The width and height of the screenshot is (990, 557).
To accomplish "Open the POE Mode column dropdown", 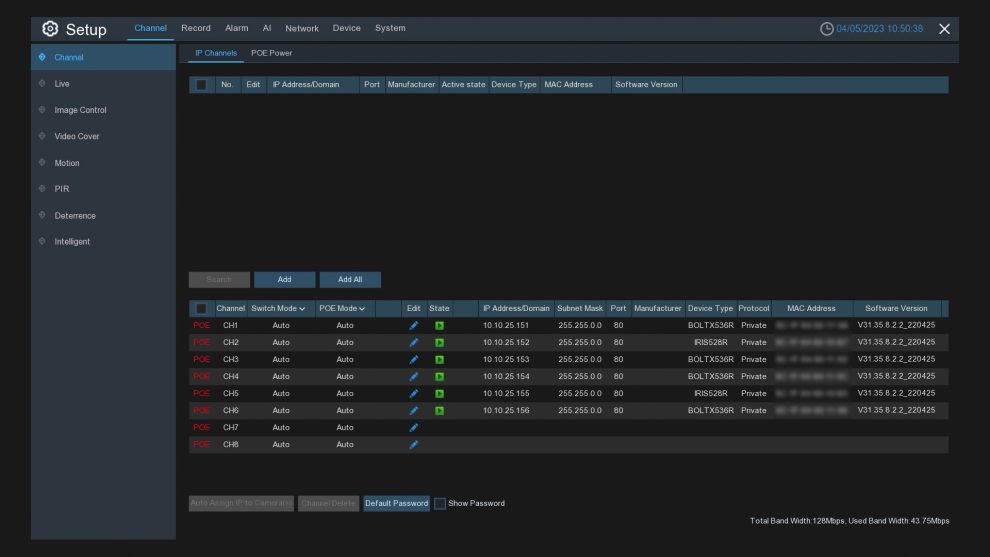I will 342,309.
